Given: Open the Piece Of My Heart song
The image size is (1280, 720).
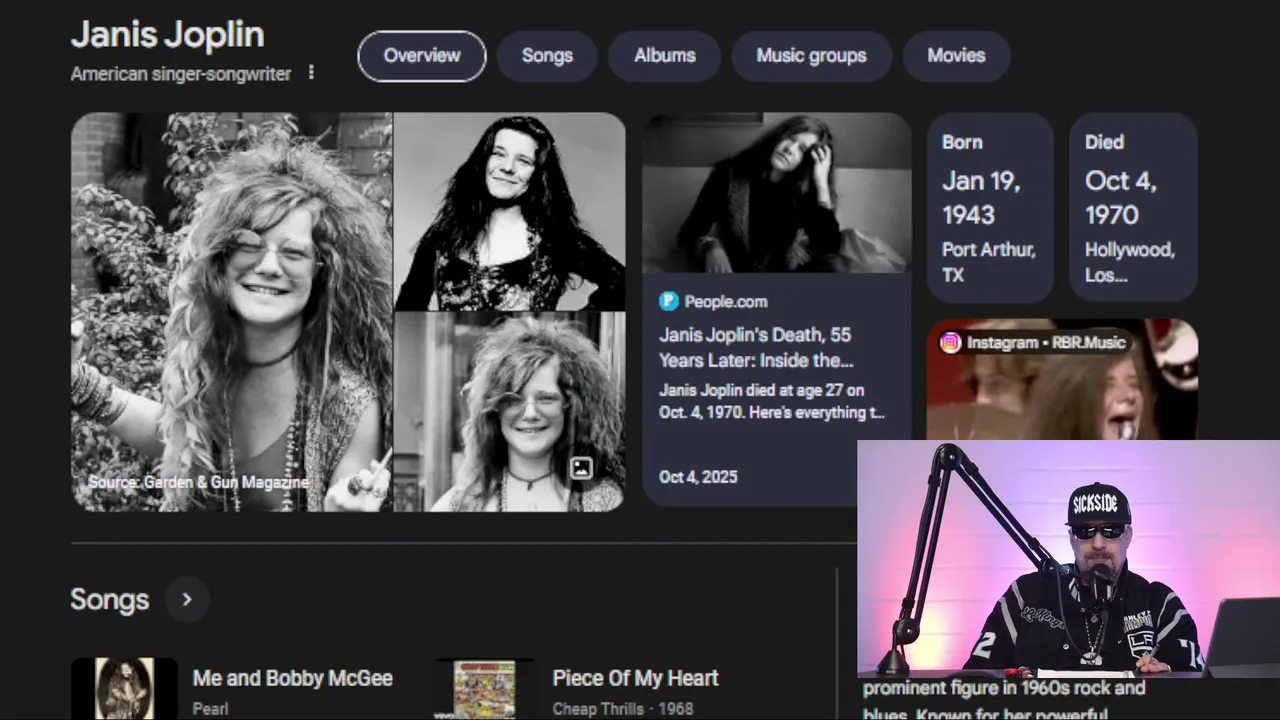Looking at the screenshot, I should click(x=635, y=678).
